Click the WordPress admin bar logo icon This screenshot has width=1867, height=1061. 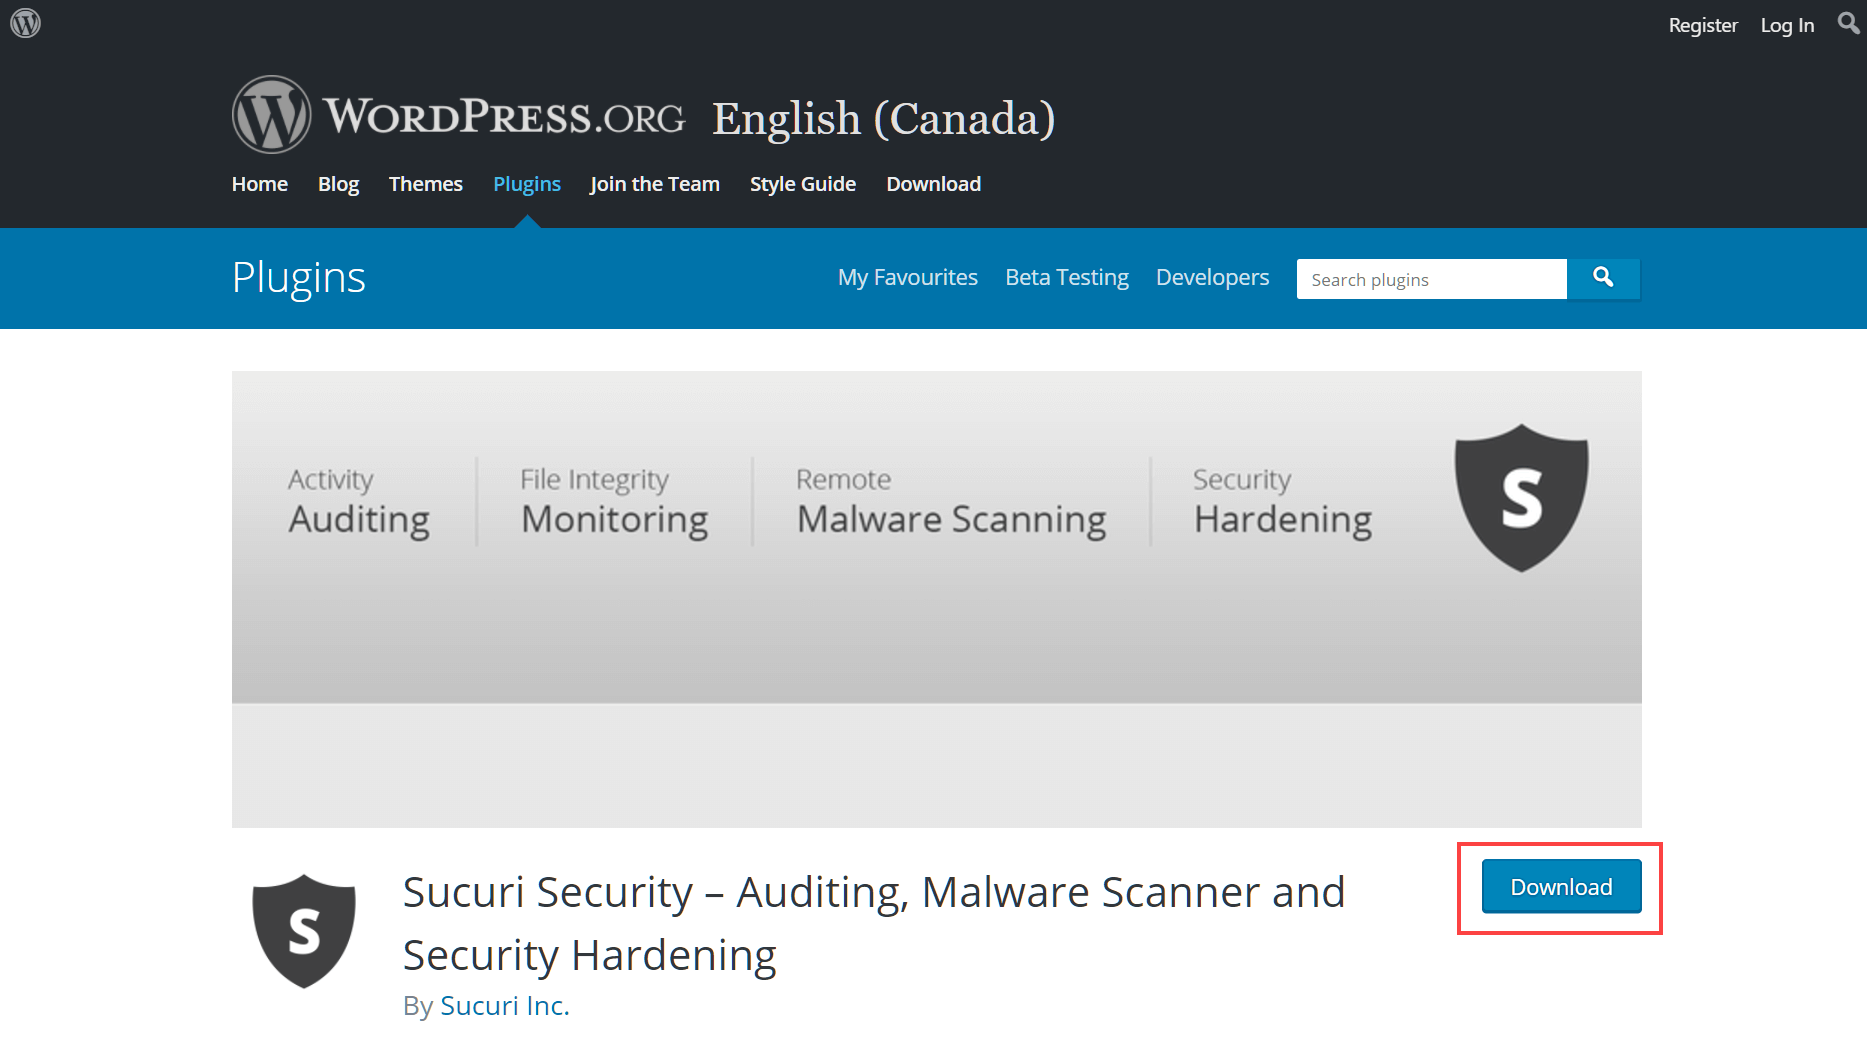point(26,23)
